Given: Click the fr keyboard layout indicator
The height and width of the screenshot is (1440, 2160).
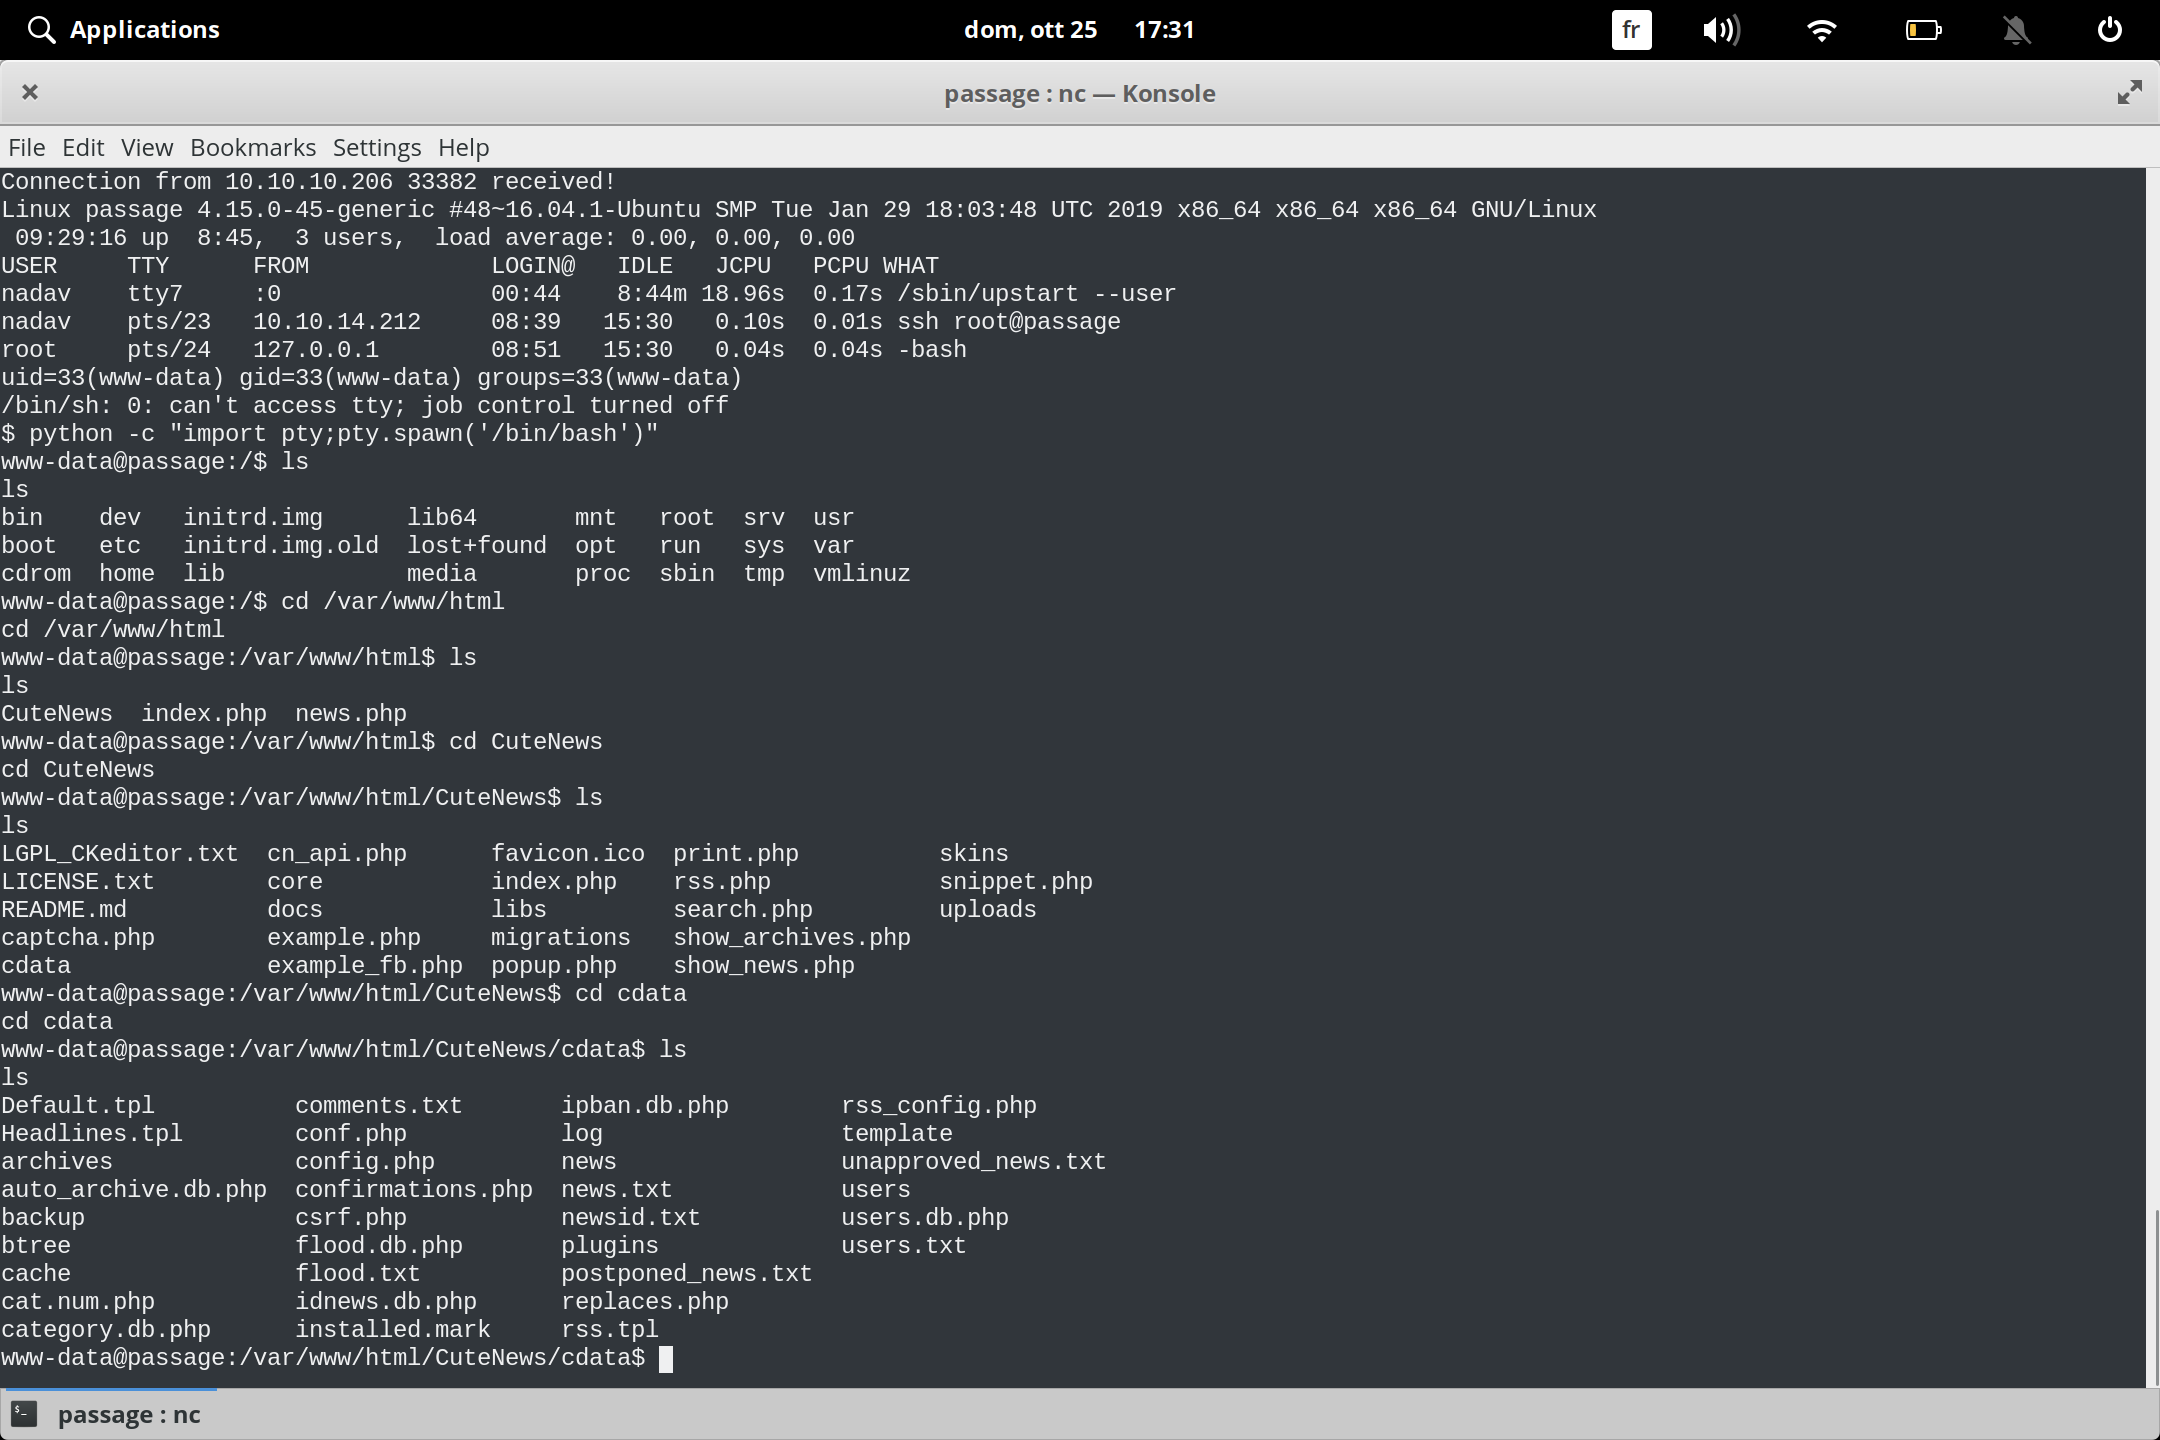Looking at the screenshot, I should (1630, 29).
